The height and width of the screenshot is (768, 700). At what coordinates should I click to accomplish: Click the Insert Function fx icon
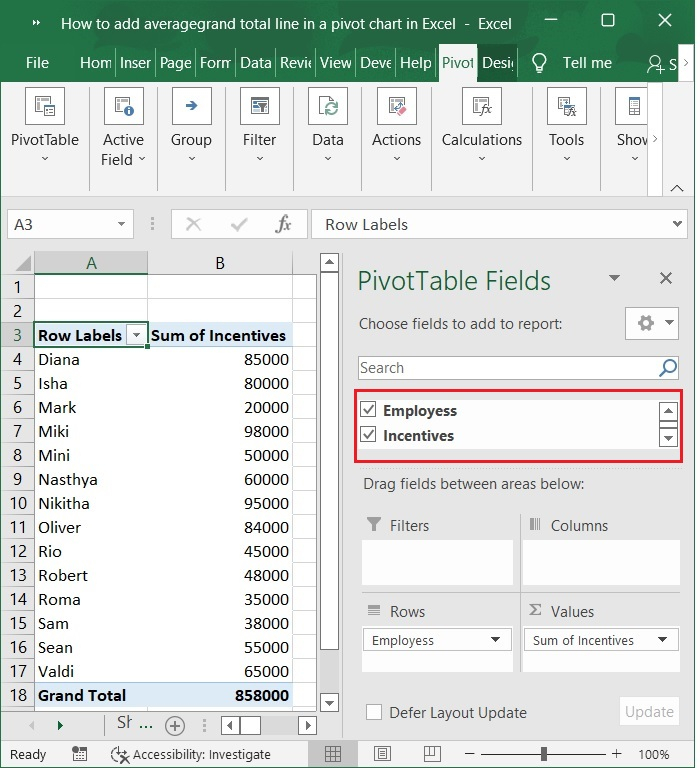point(283,224)
